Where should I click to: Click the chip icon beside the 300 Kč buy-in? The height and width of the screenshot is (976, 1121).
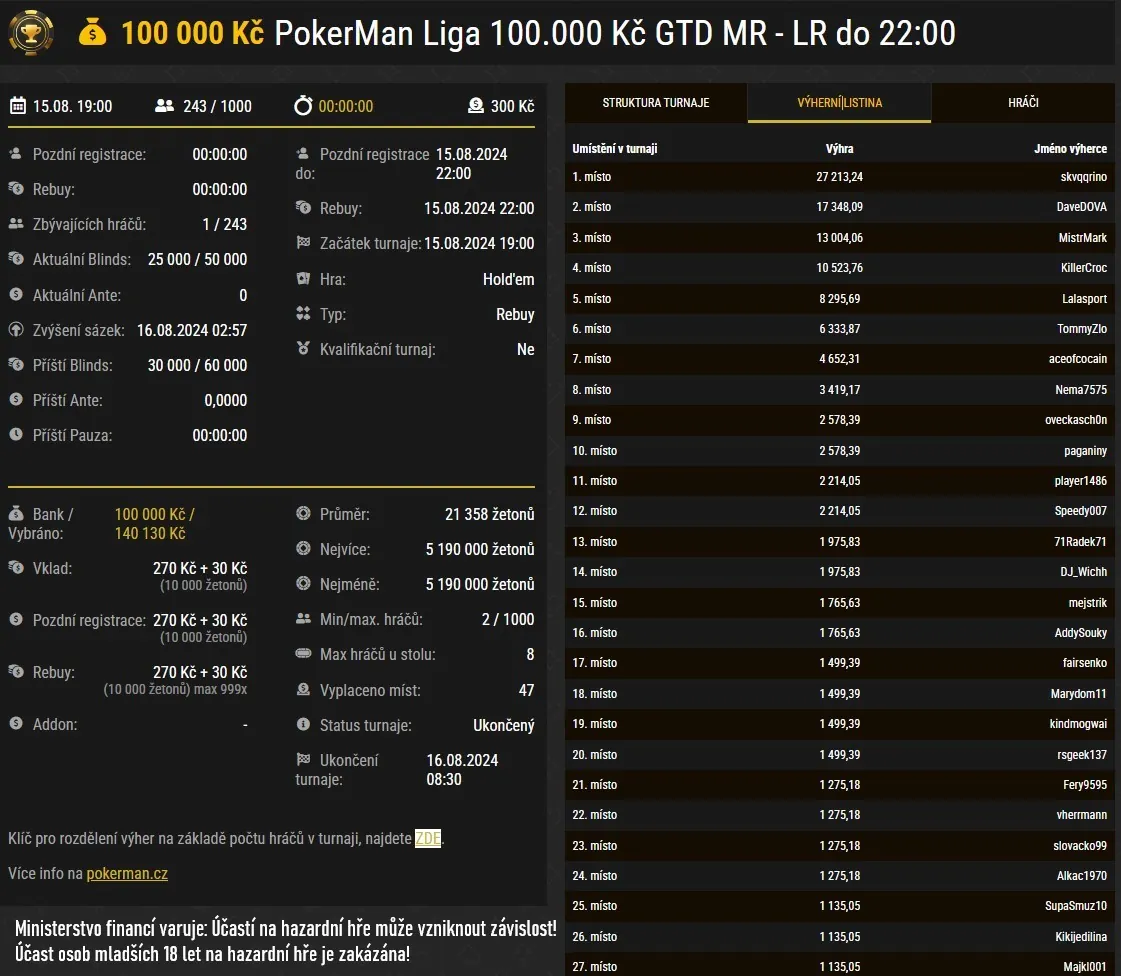[x=476, y=106]
